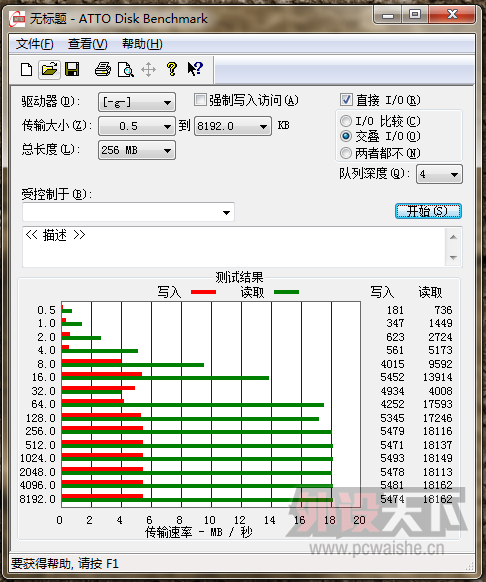Open a benchmark file with the folder icon
This screenshot has height=582, width=486.
pos(49,69)
